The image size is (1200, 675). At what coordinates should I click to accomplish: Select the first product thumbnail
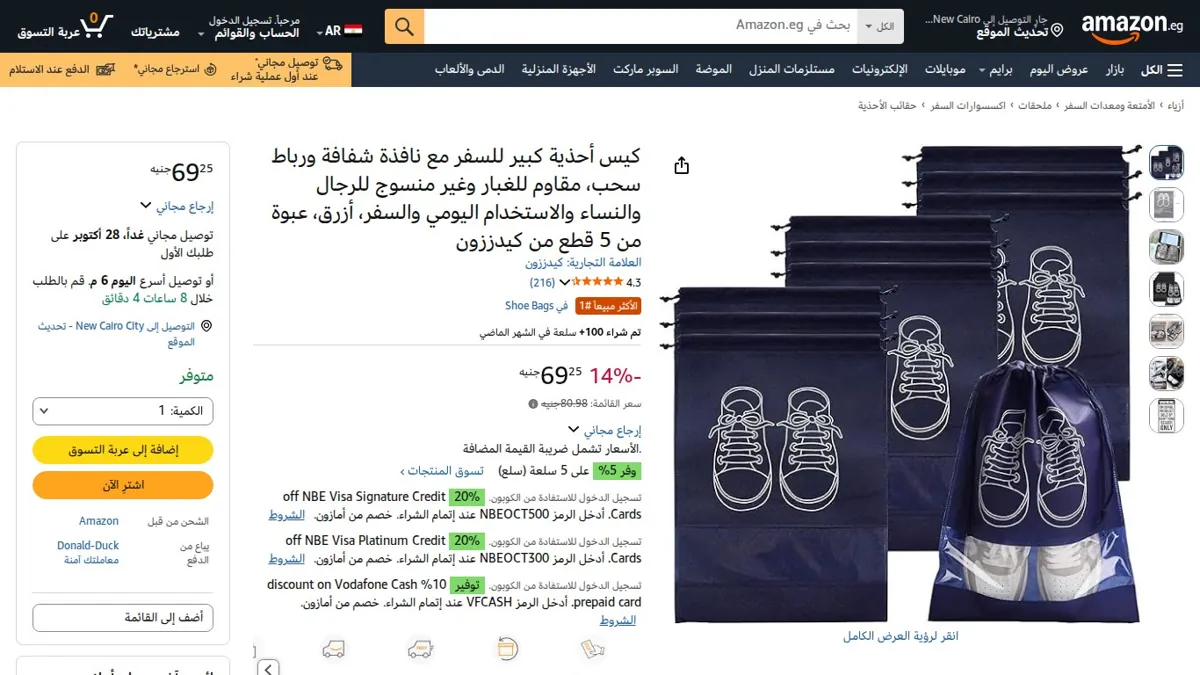pyautogui.click(x=1166, y=162)
